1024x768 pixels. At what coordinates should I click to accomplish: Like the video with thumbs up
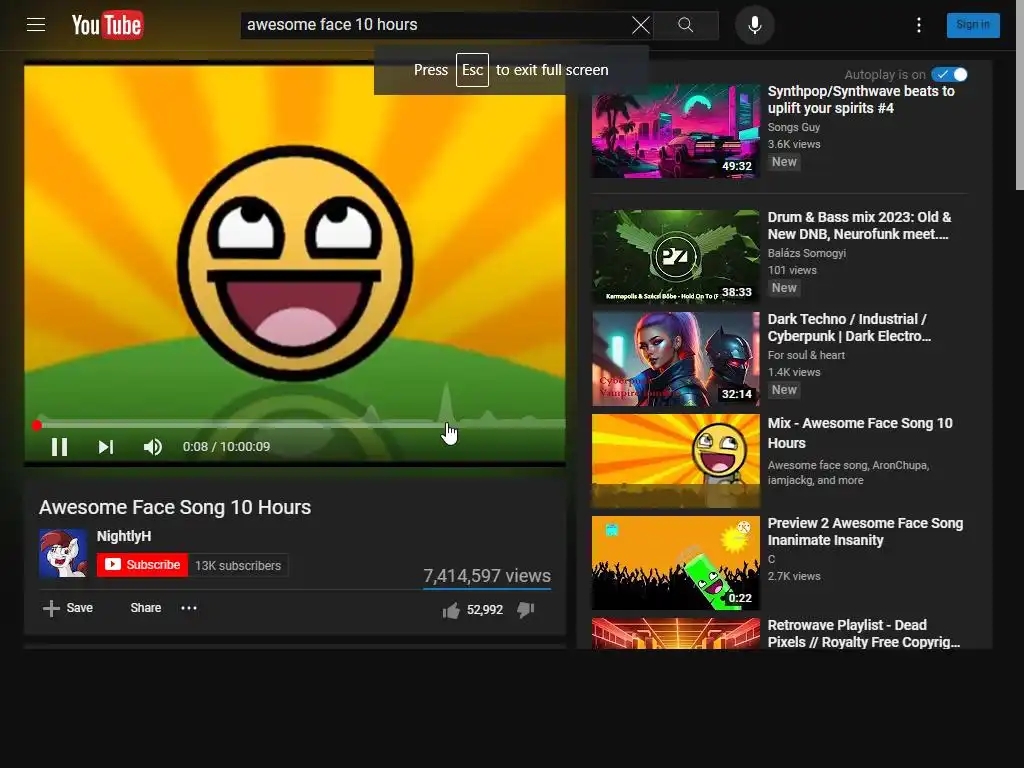pyautogui.click(x=451, y=610)
